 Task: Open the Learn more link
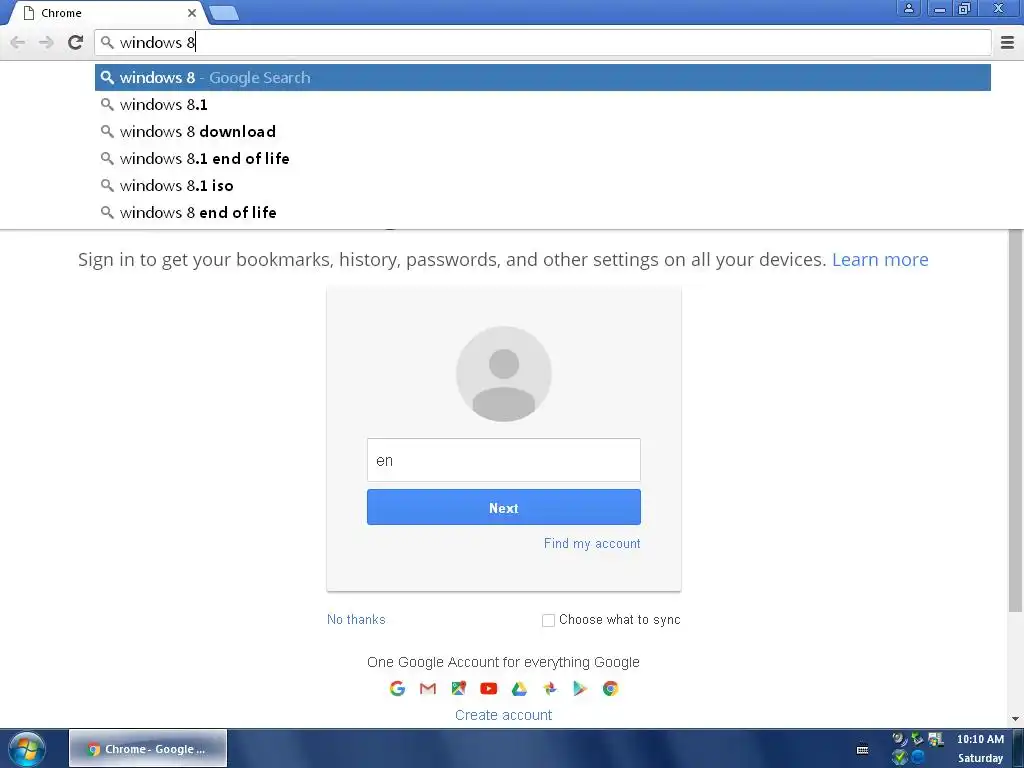coord(880,259)
